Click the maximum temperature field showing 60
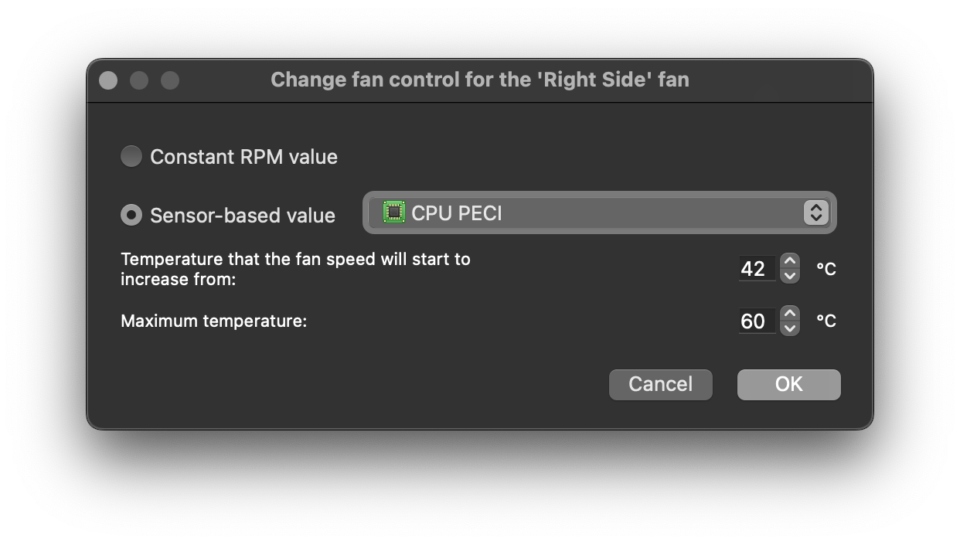Viewport: 960px width, 544px height. pyautogui.click(x=757, y=321)
